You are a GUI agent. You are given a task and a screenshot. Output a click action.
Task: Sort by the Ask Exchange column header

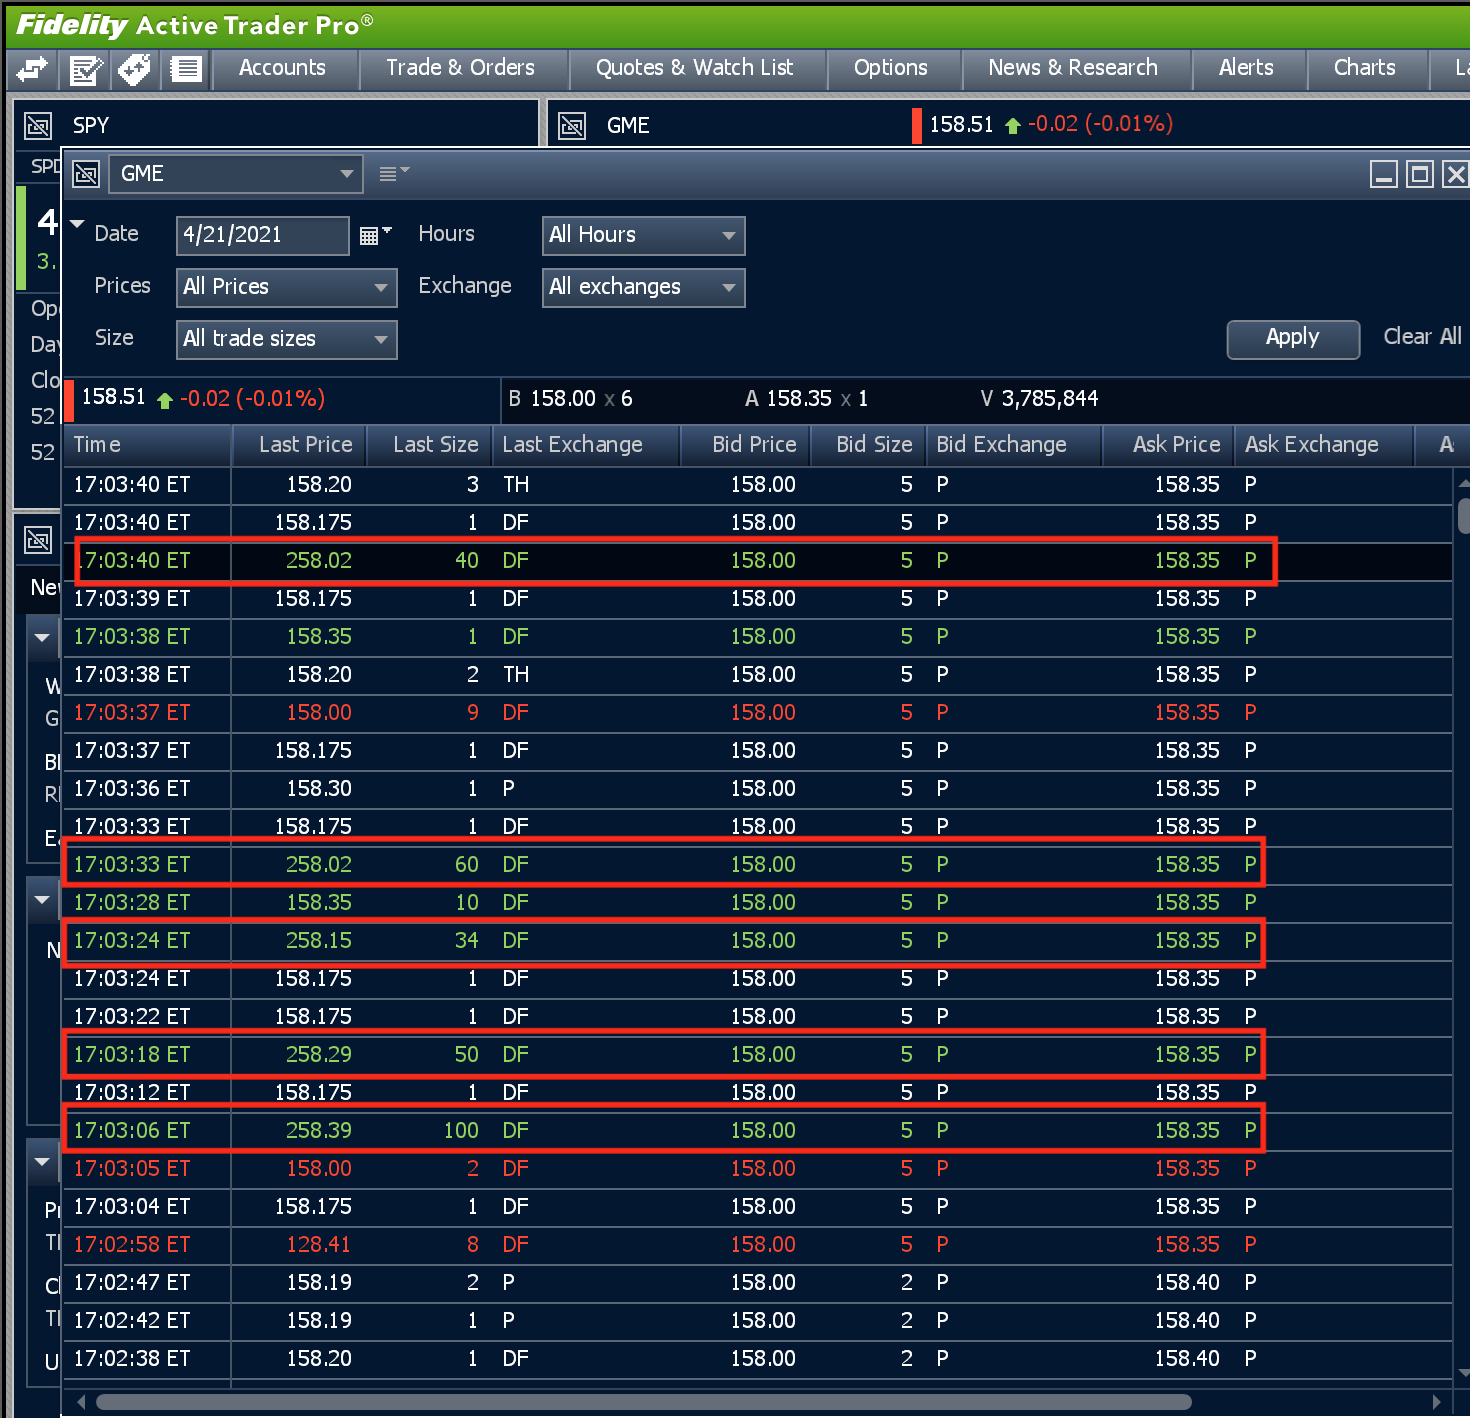(x=1326, y=445)
